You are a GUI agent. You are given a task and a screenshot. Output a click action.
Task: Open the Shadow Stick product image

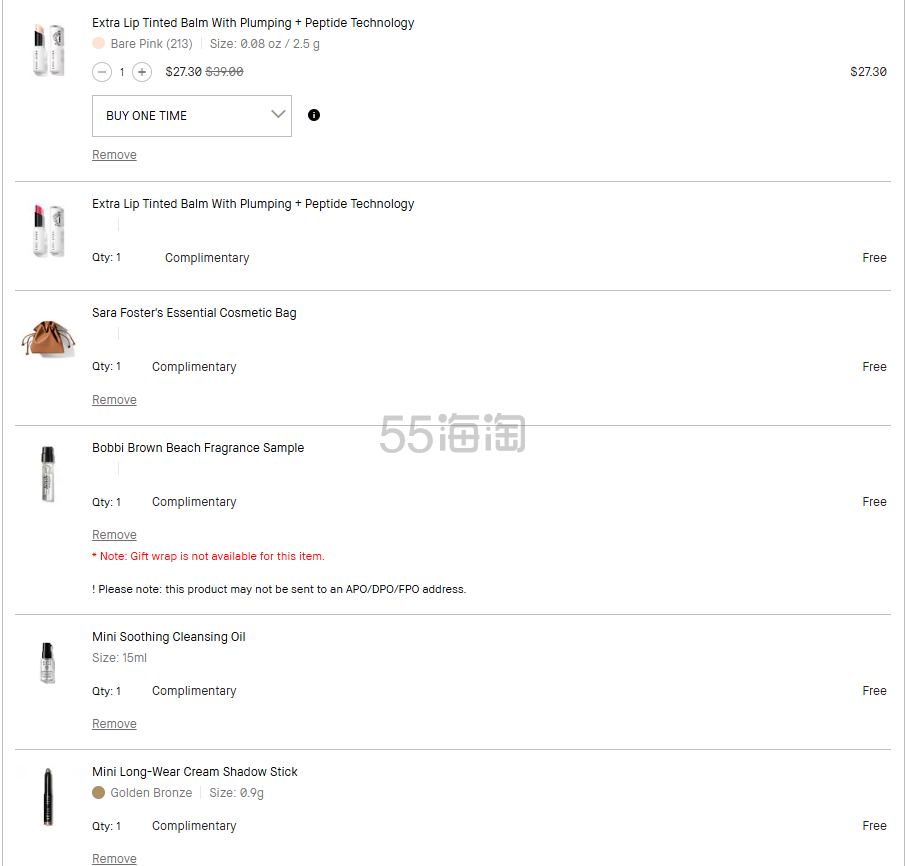pyautogui.click(x=48, y=797)
